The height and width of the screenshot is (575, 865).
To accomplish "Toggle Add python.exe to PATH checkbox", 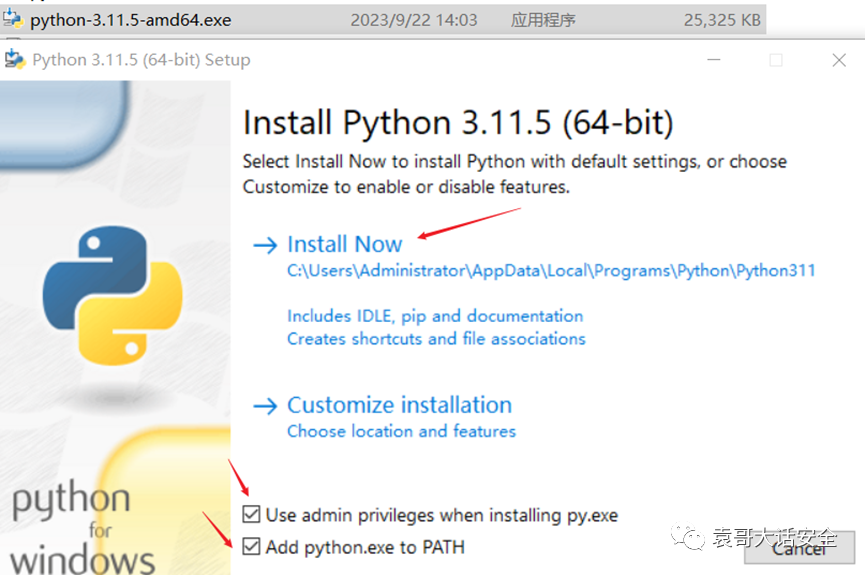I will (x=251, y=546).
